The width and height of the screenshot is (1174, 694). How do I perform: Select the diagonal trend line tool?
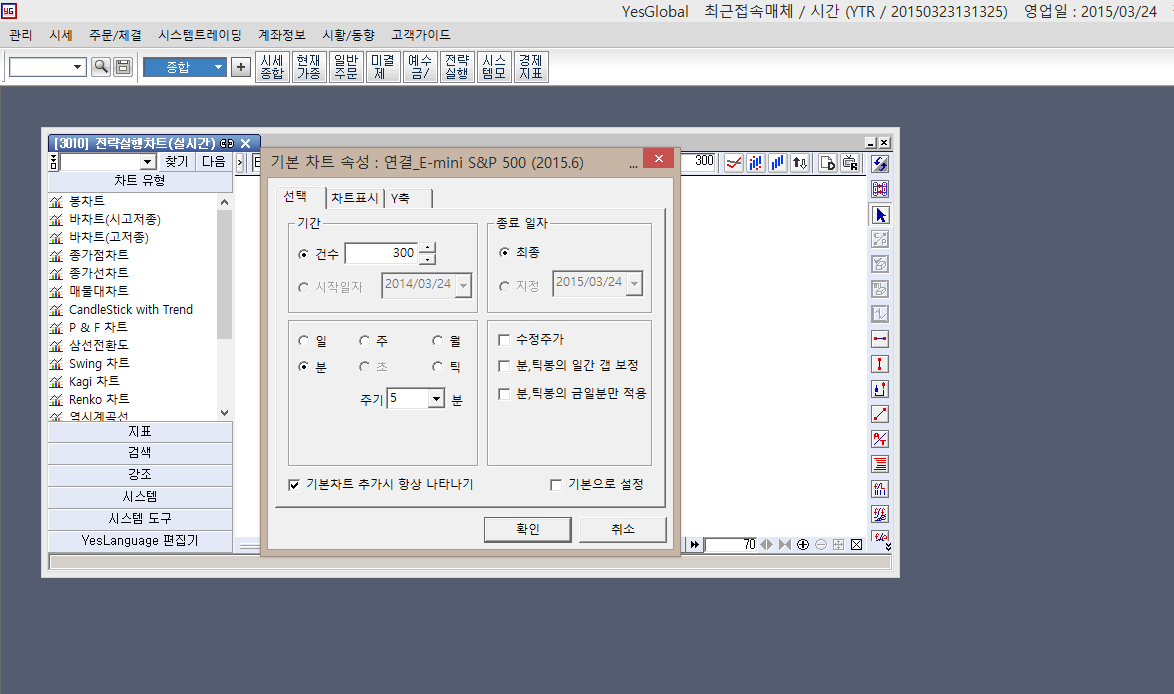click(880, 414)
